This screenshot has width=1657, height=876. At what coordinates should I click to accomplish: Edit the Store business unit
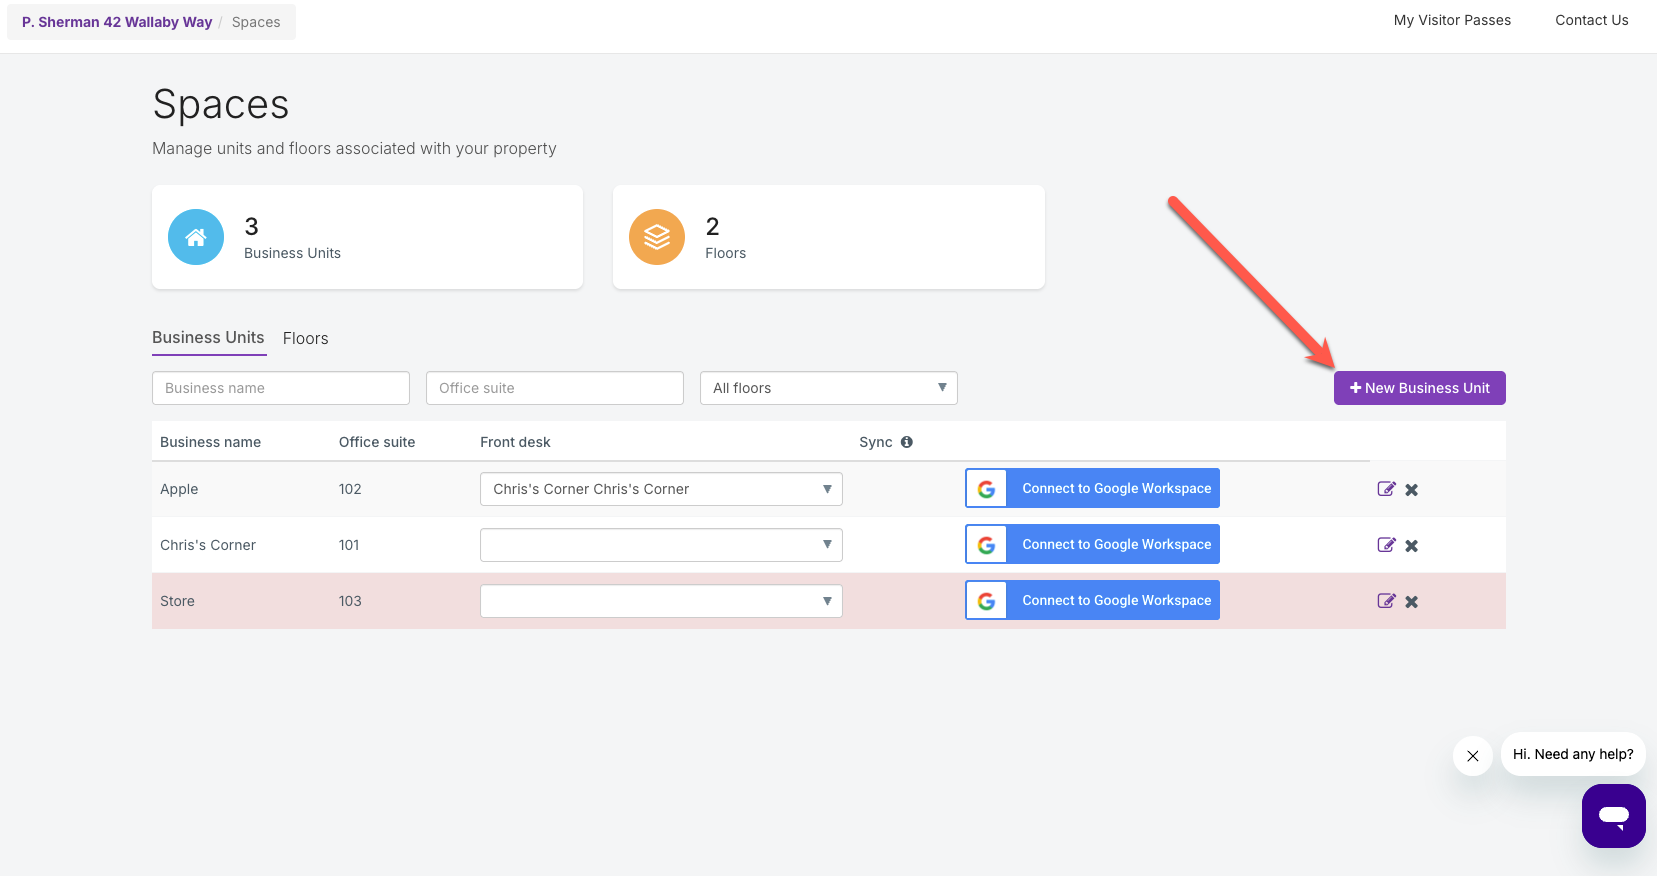coord(1385,601)
